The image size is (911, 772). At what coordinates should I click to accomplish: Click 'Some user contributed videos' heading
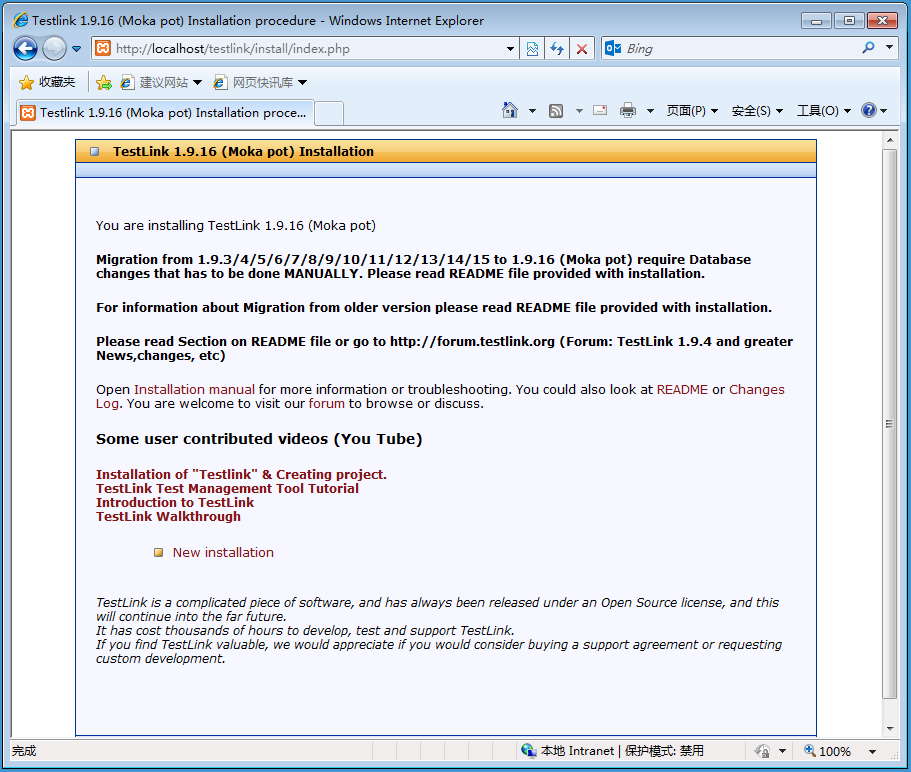[x=259, y=439]
